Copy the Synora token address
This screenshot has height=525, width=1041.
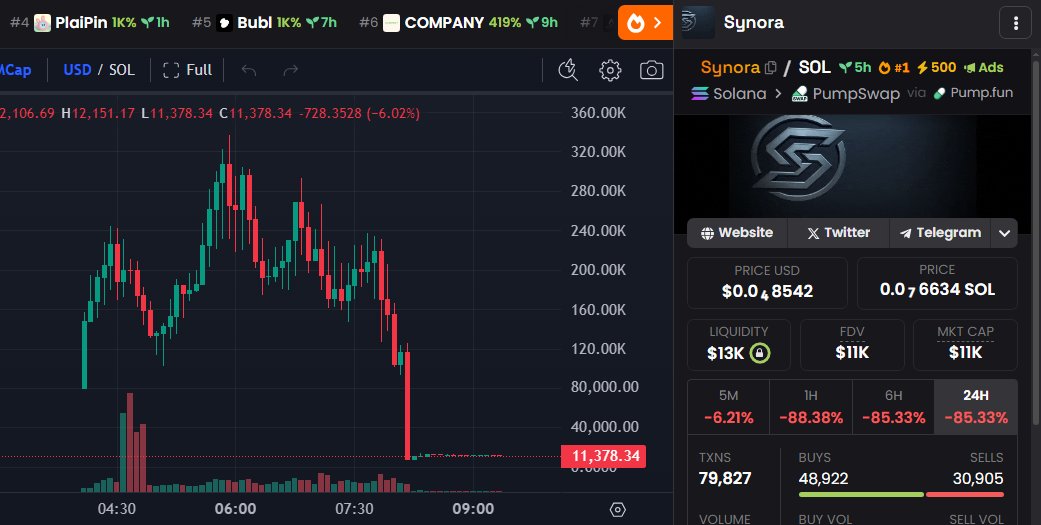coord(770,68)
